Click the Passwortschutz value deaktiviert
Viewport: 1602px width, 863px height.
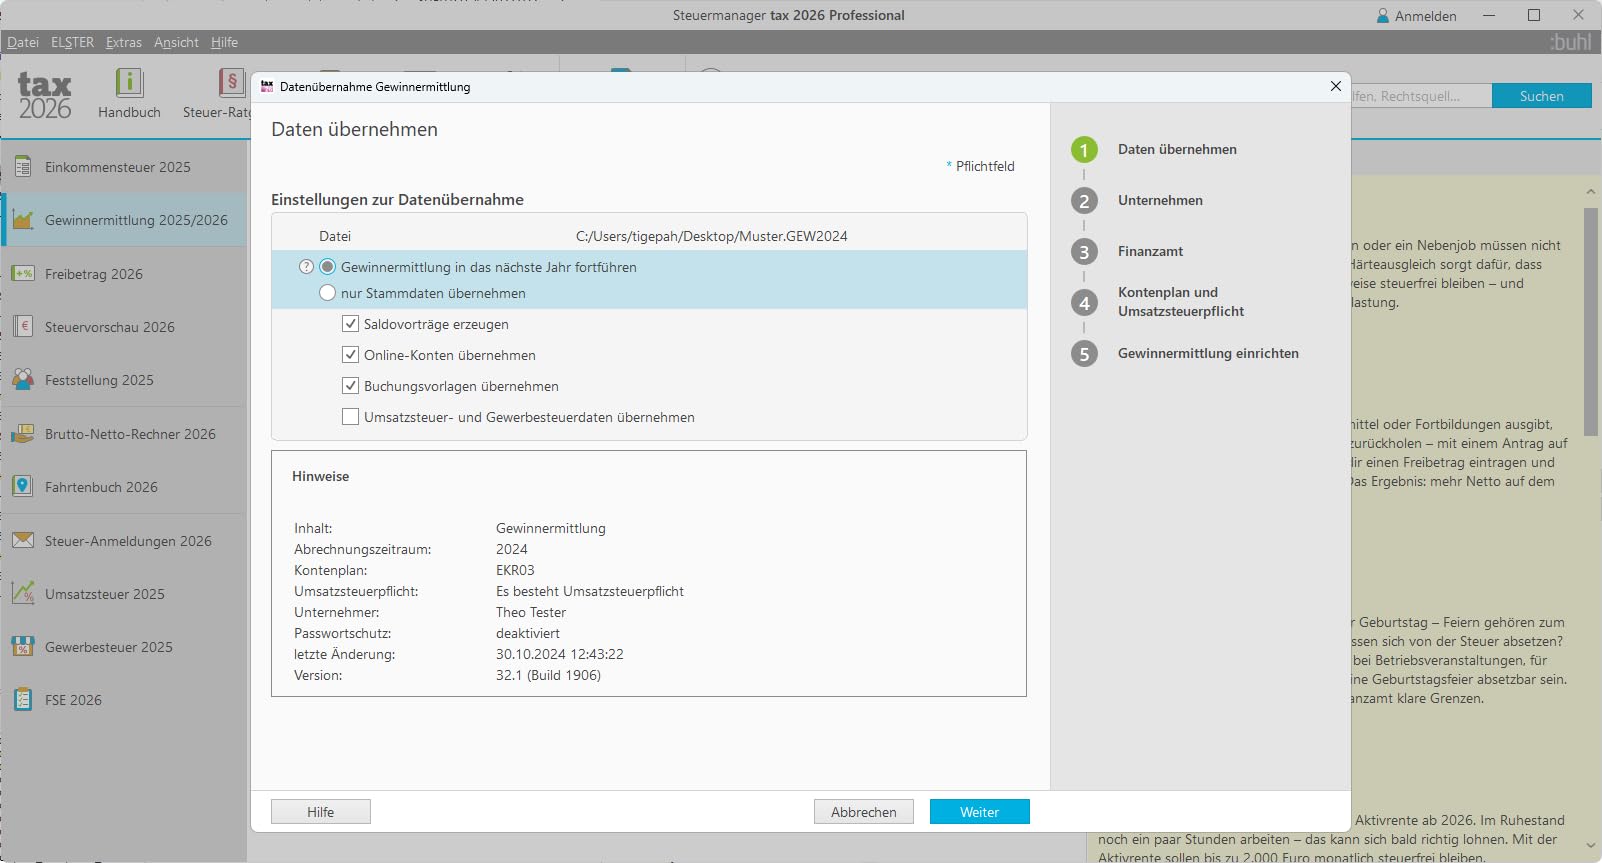528,633
